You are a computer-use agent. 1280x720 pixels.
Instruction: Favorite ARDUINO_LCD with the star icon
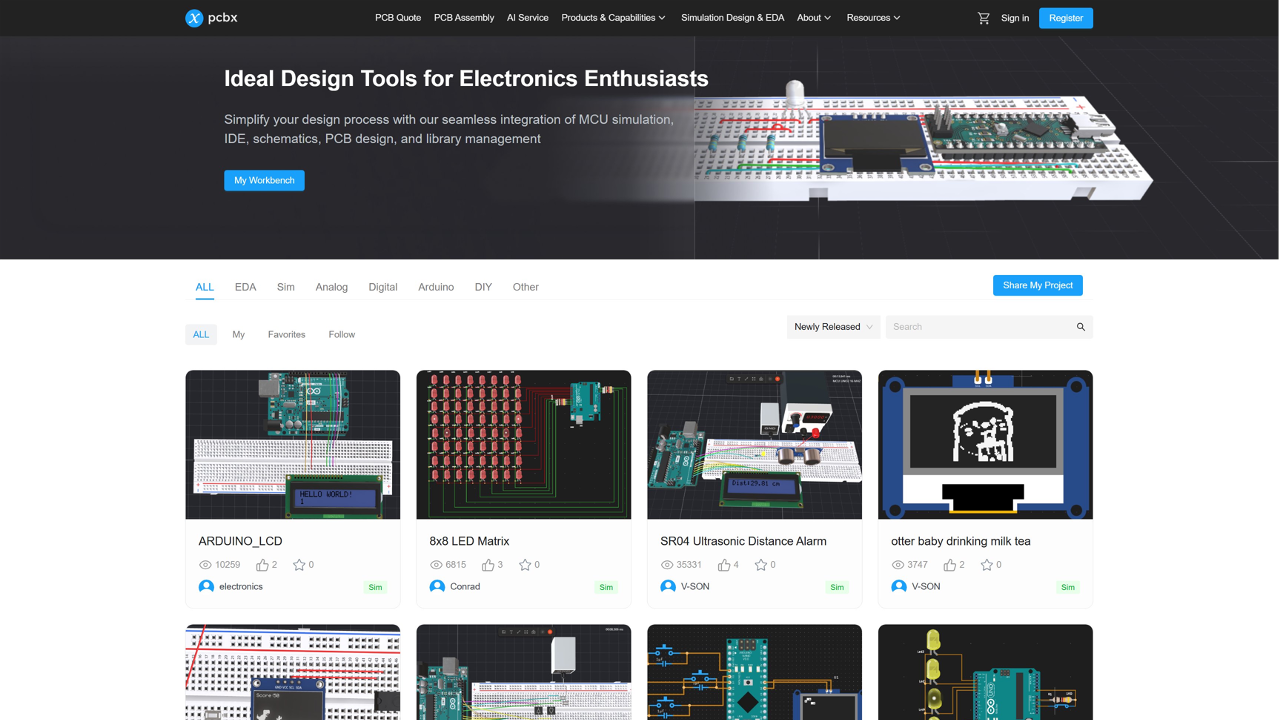(299, 565)
